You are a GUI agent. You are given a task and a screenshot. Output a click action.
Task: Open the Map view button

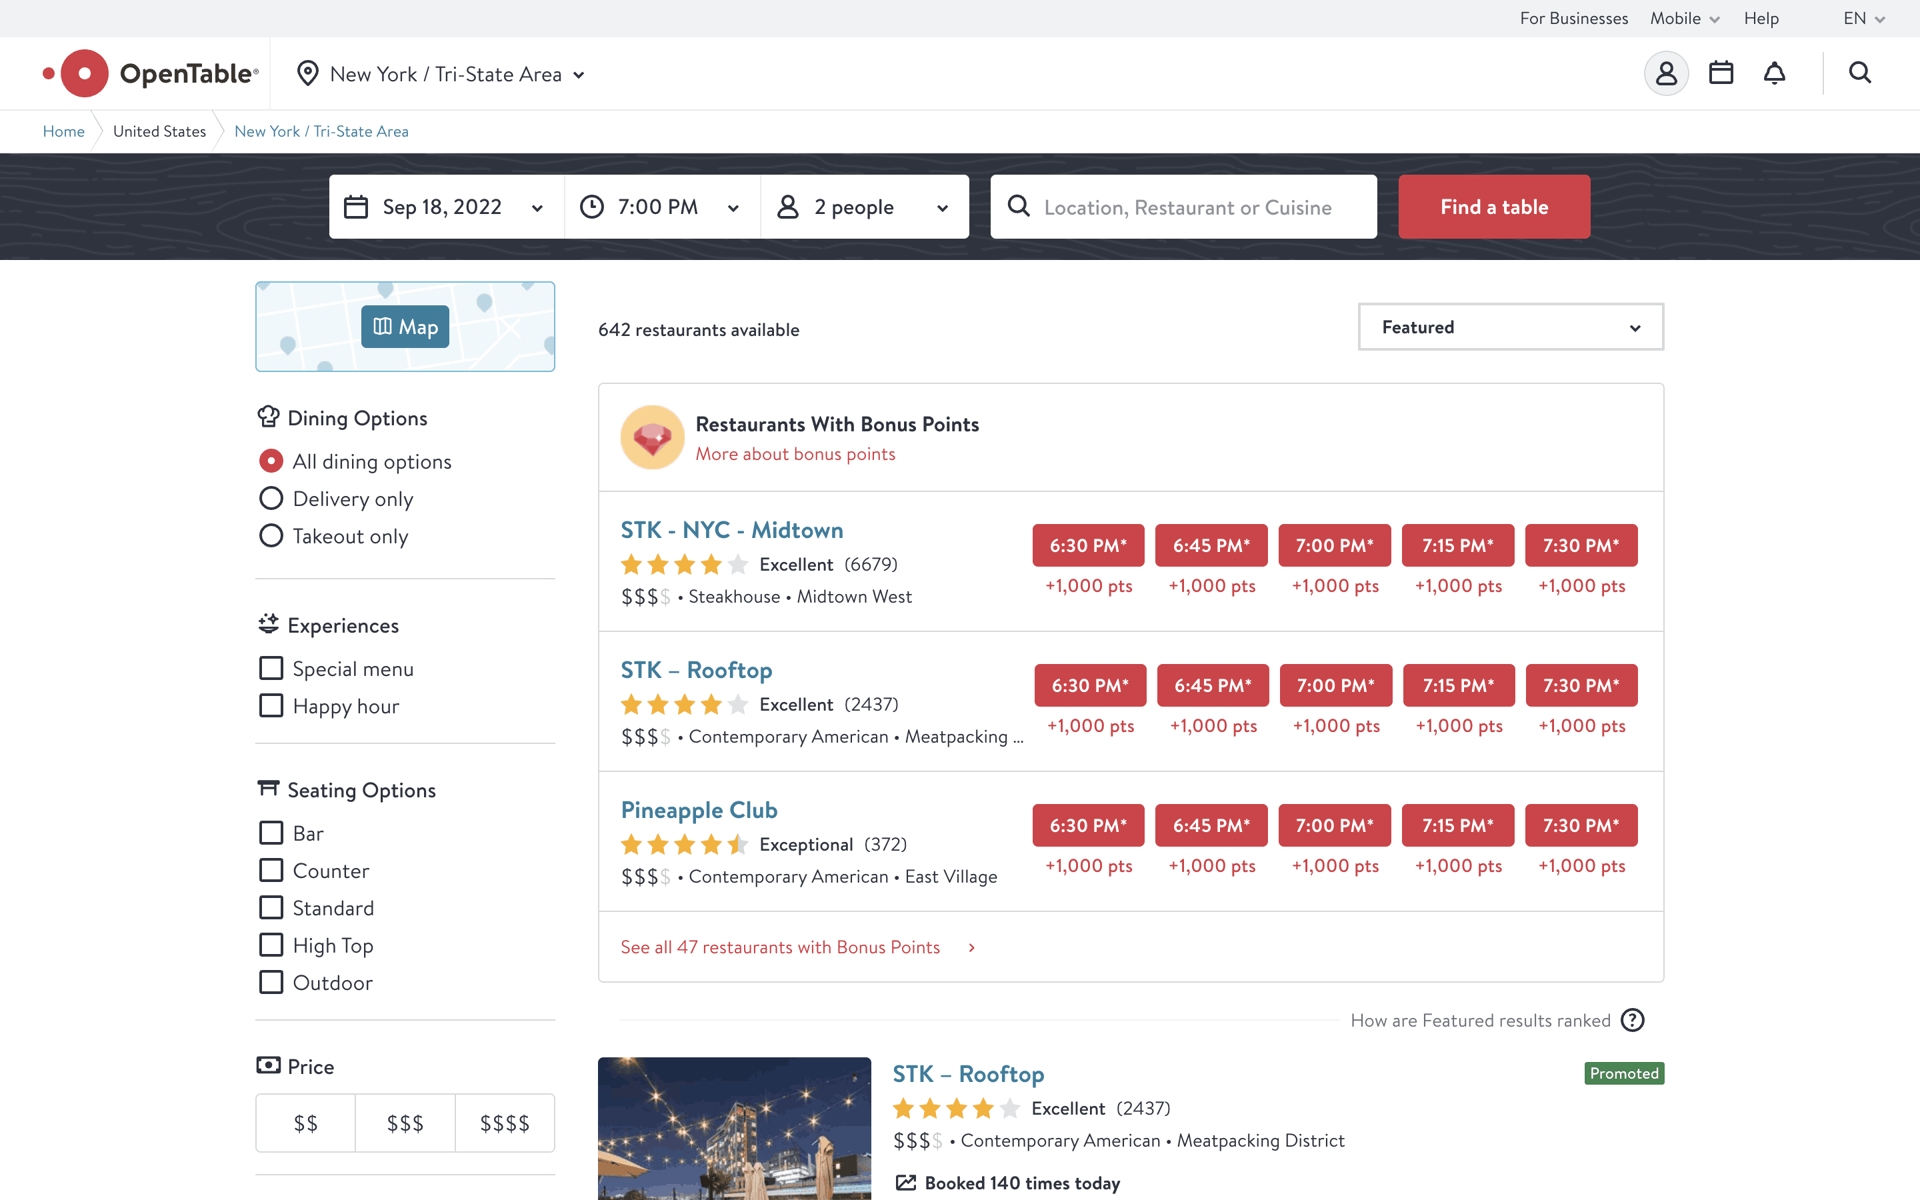click(x=405, y=327)
